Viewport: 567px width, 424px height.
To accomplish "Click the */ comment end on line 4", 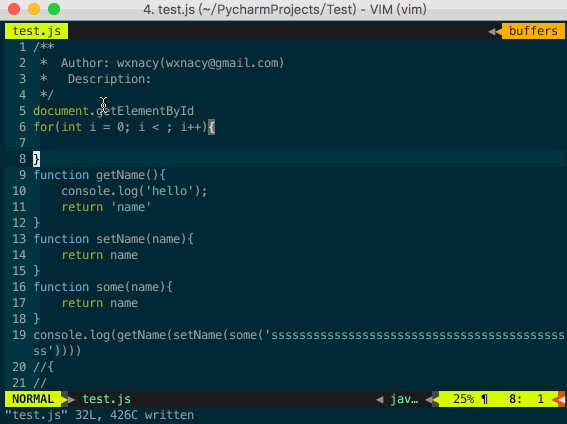I will [47, 95].
